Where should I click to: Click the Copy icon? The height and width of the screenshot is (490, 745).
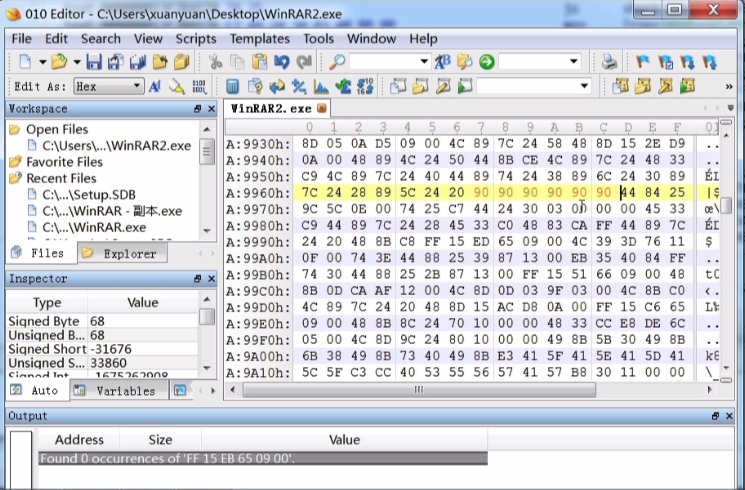pos(237,62)
